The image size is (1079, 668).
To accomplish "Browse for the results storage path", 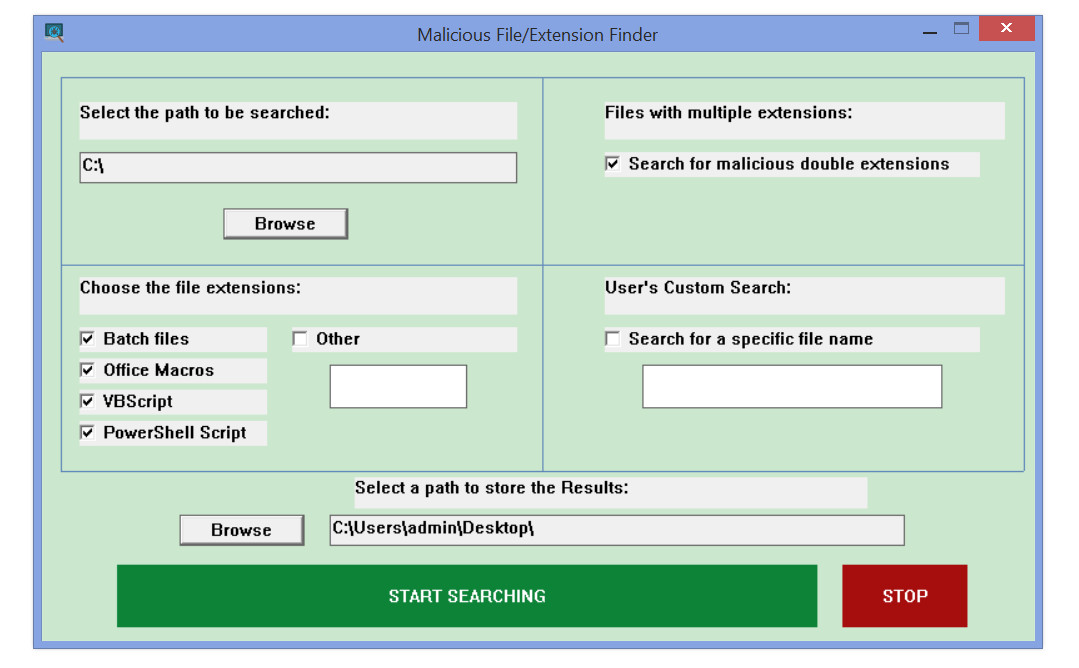I will 242,530.
